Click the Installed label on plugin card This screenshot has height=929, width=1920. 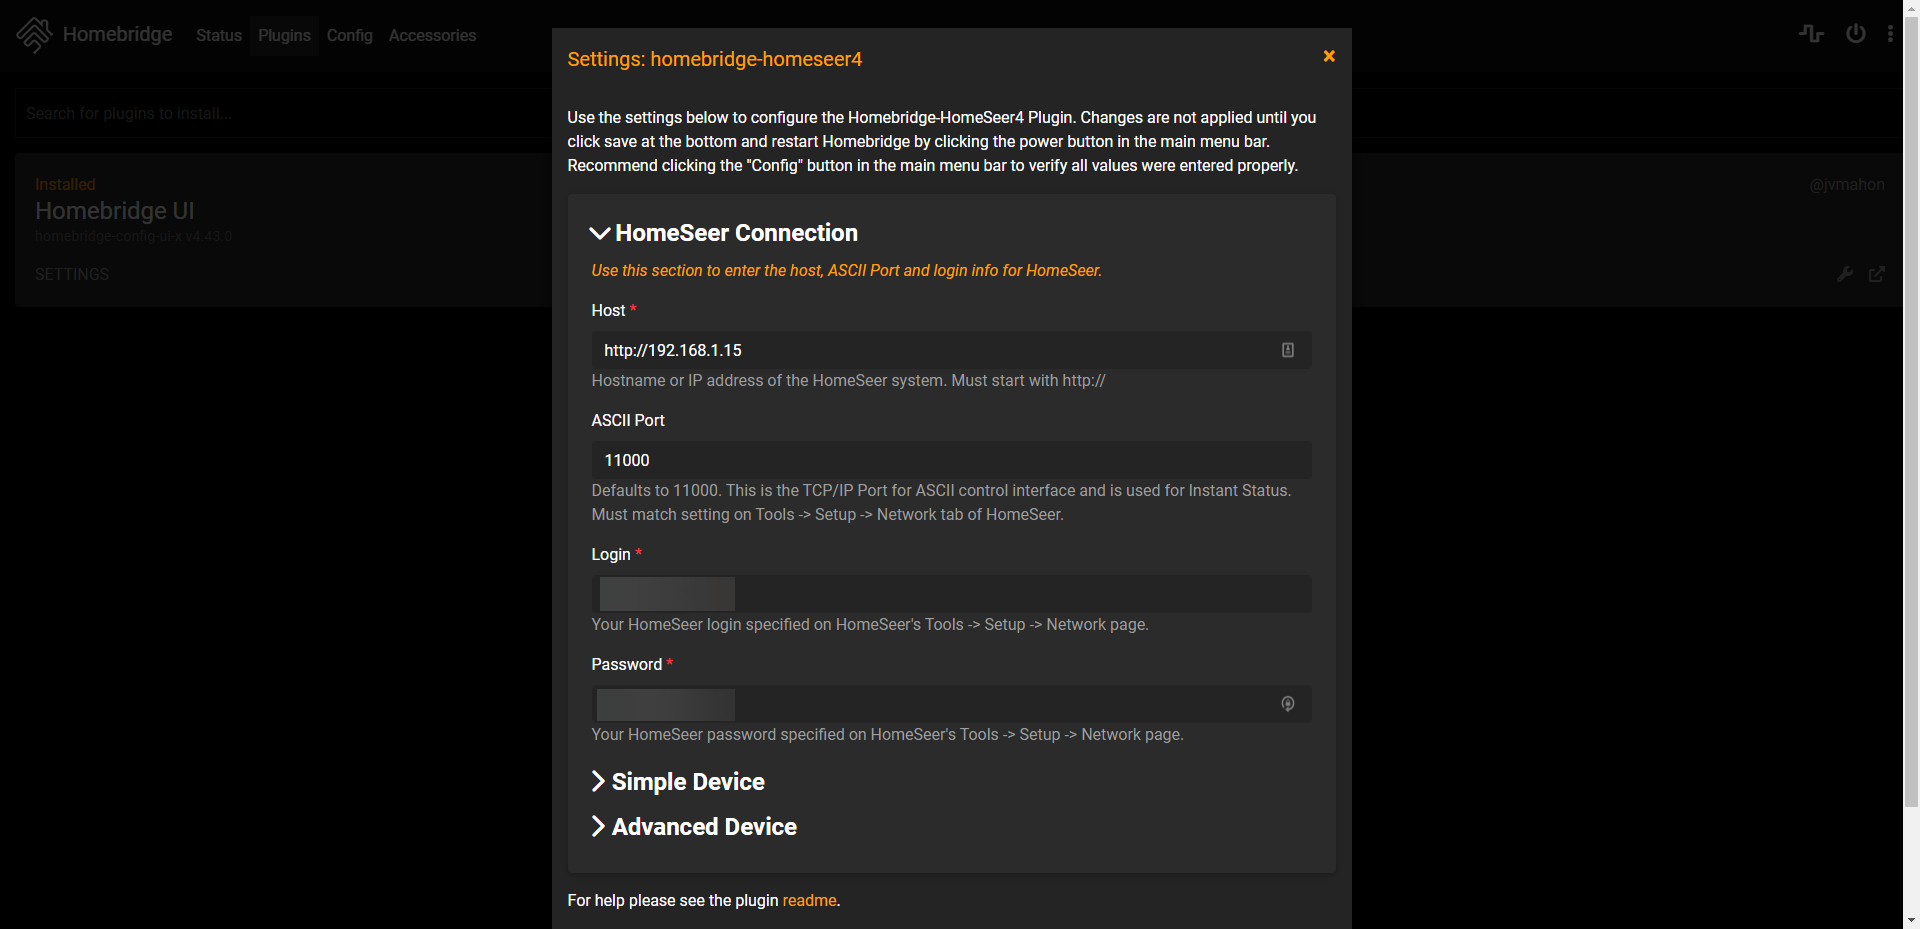(x=65, y=185)
